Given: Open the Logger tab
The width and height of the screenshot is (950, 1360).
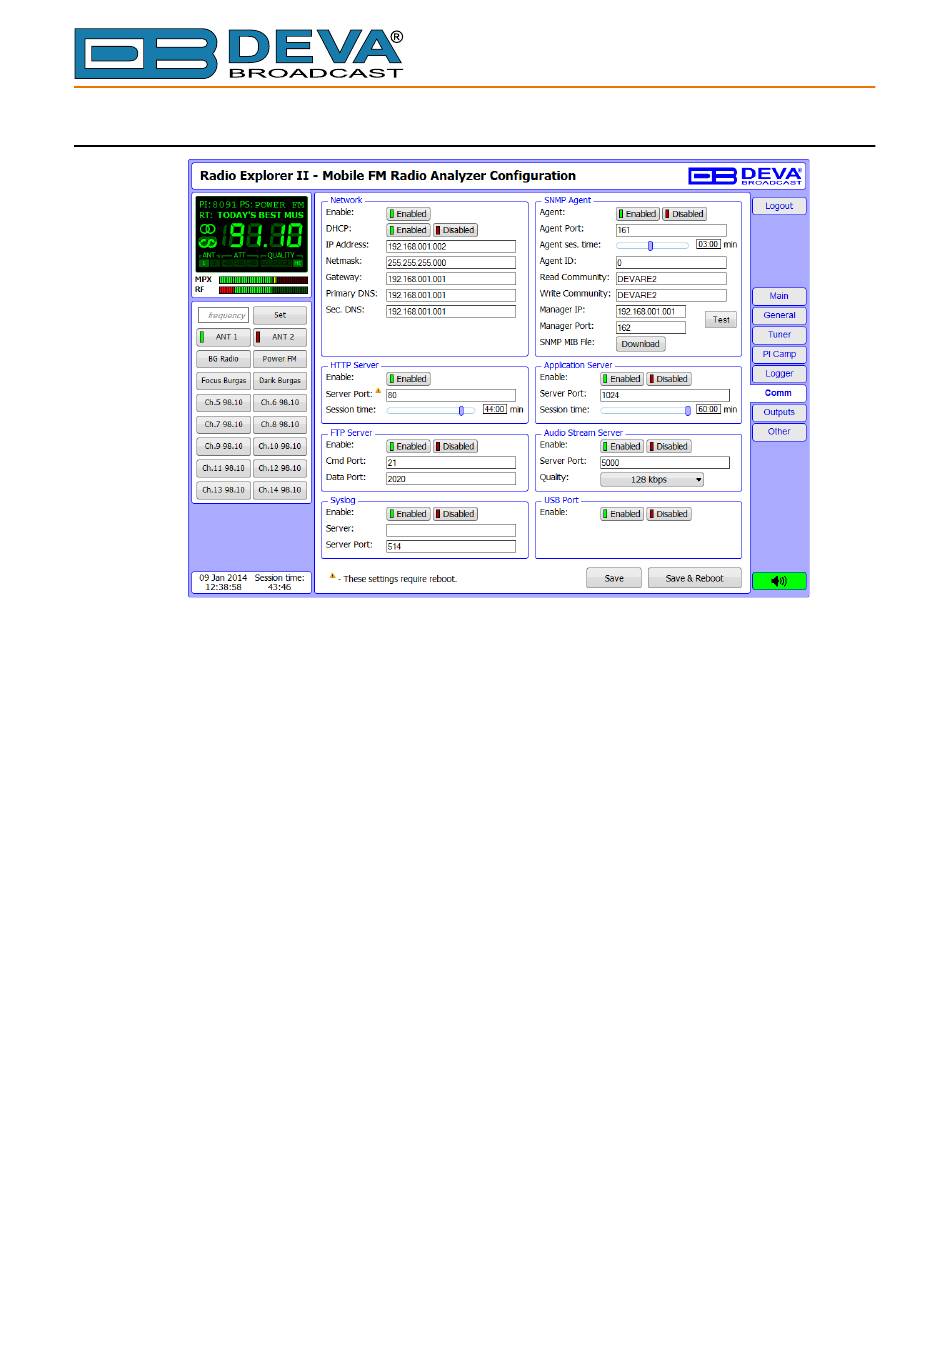Looking at the screenshot, I should point(779,373).
